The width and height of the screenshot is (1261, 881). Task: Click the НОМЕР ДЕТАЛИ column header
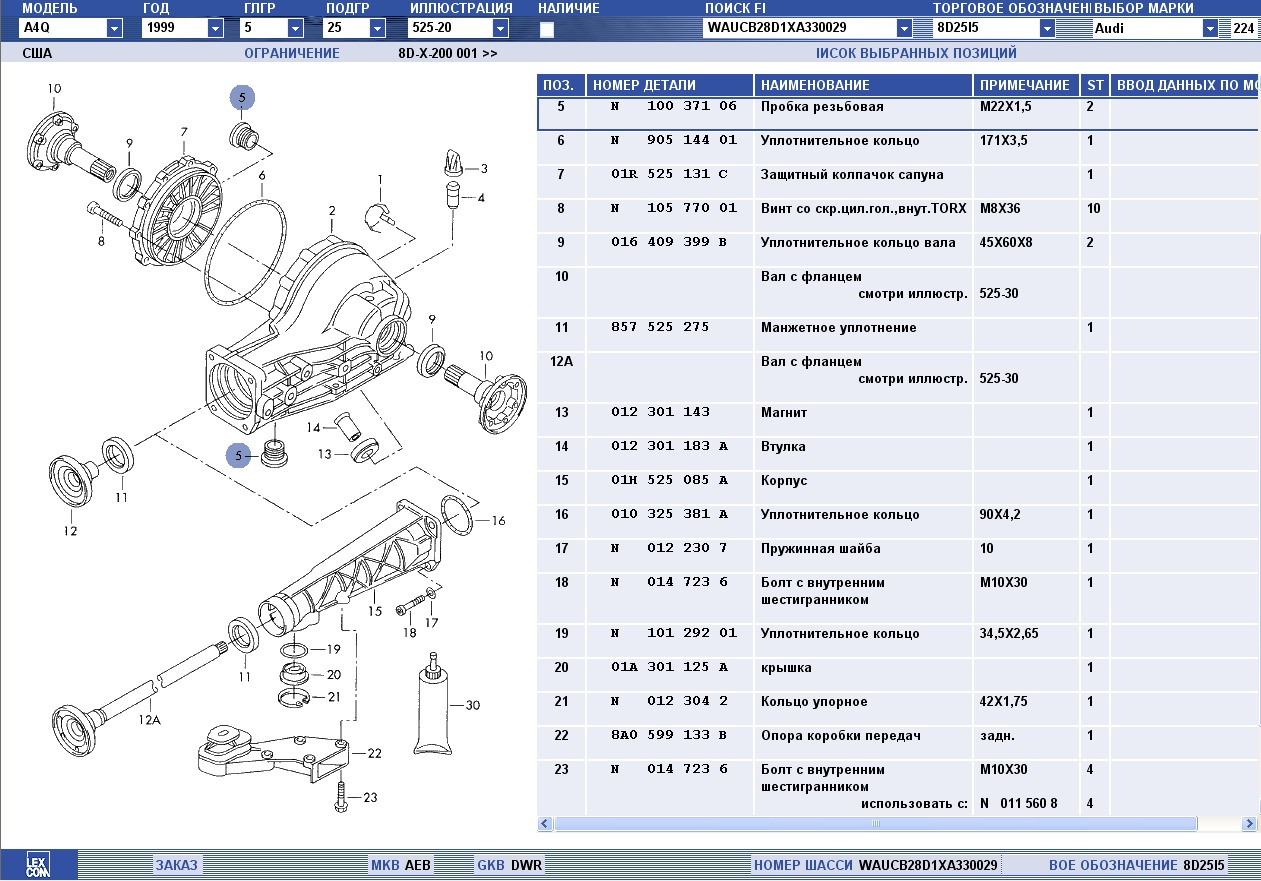point(669,85)
